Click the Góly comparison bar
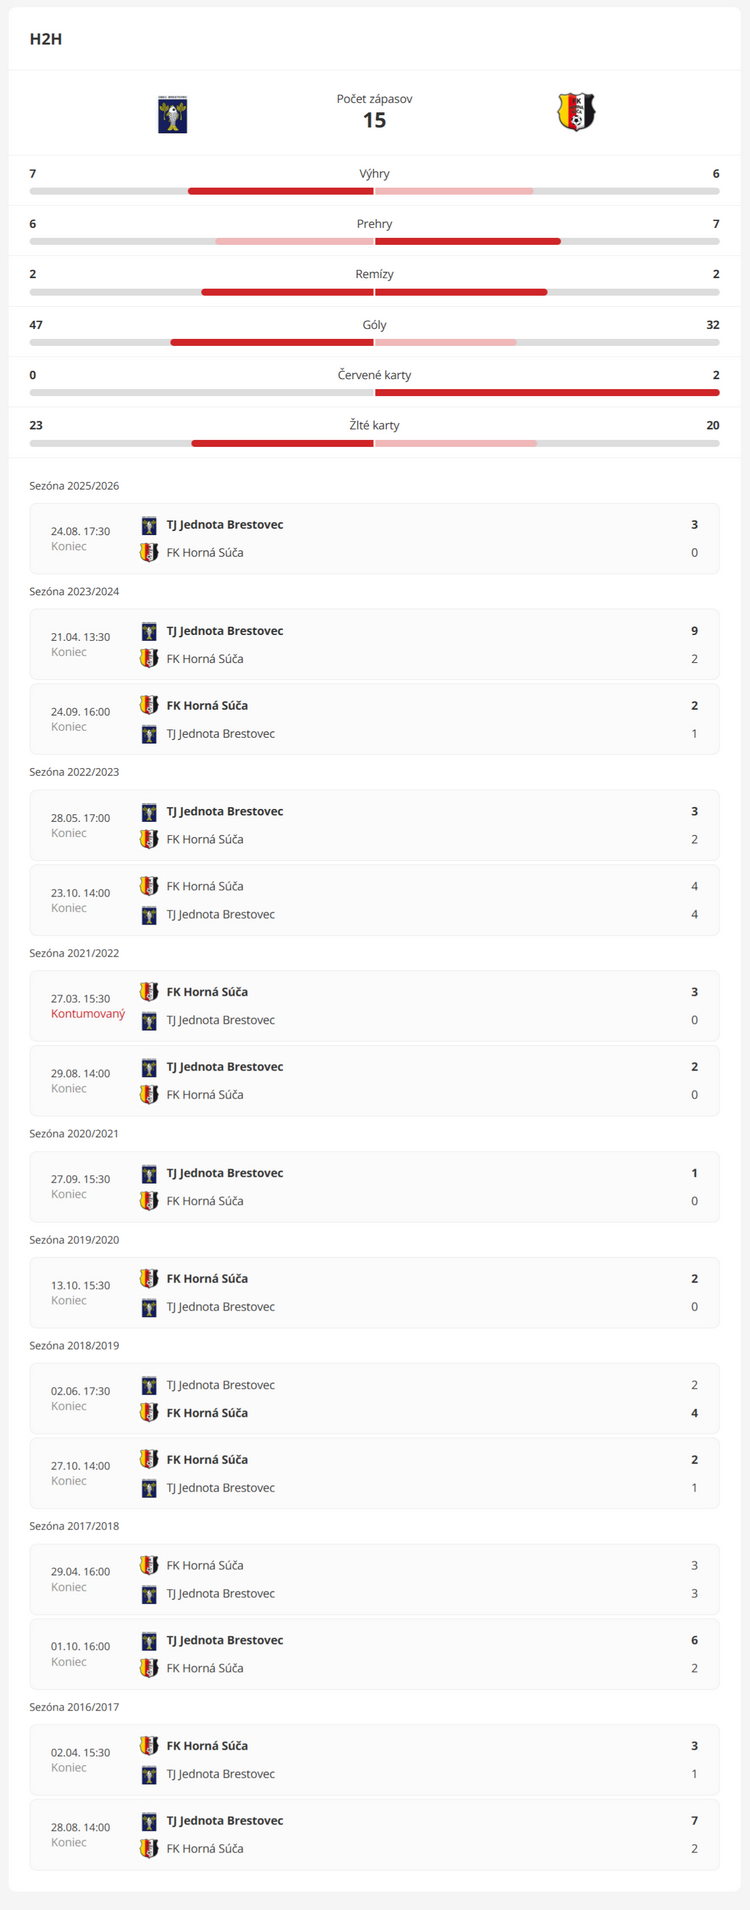This screenshot has width=750, height=1910. point(374,342)
